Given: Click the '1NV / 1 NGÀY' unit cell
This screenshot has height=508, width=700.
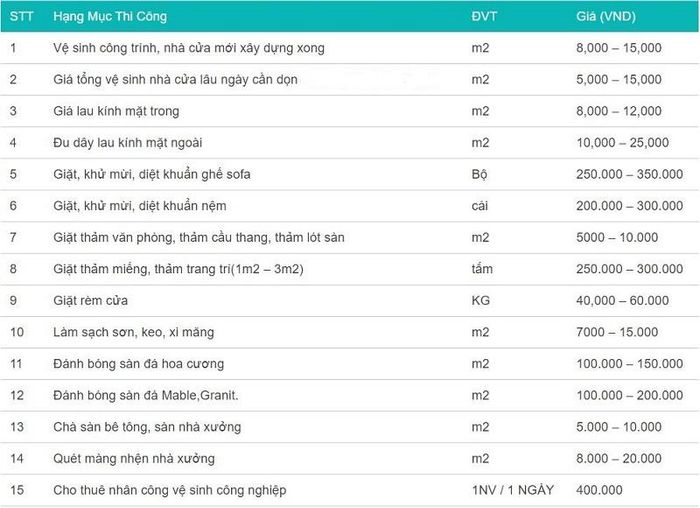Looking at the screenshot, I should (512, 490).
